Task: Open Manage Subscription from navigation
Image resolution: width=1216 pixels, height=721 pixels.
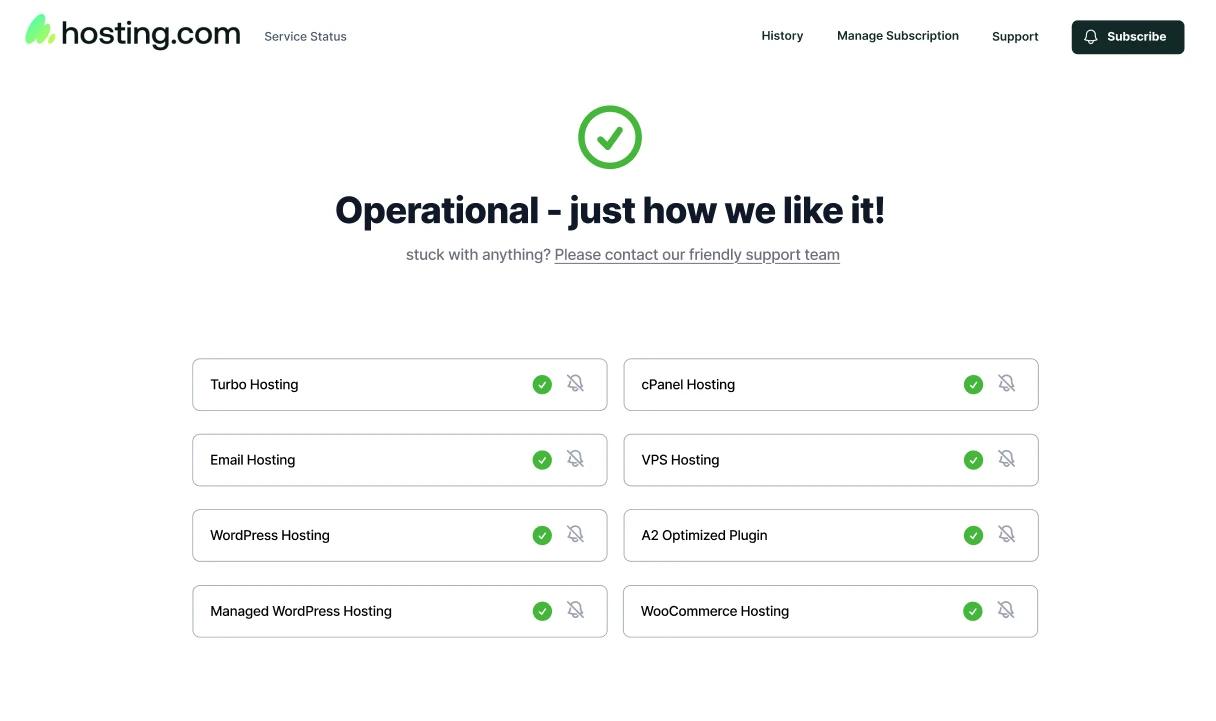Action: click(897, 36)
